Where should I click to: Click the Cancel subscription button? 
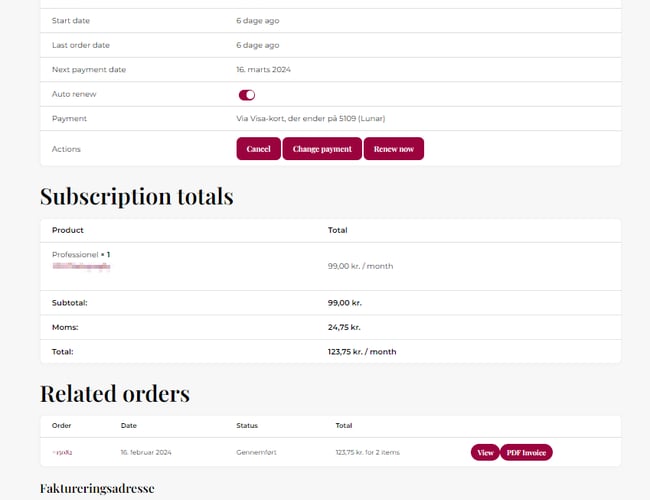(258, 149)
